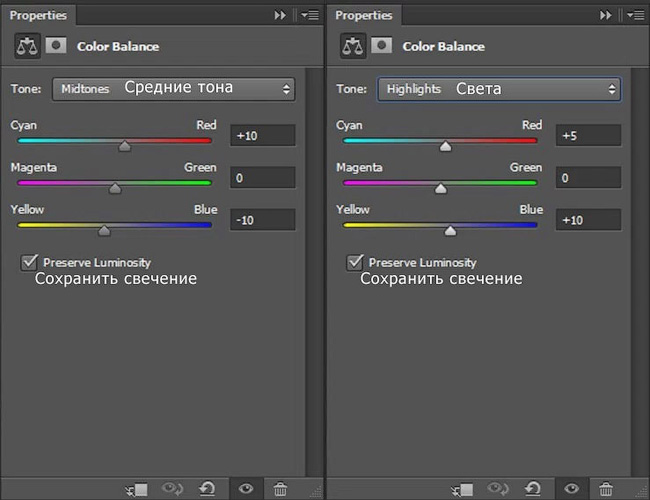Clip adjustment to layer in right panel

click(x=462, y=490)
